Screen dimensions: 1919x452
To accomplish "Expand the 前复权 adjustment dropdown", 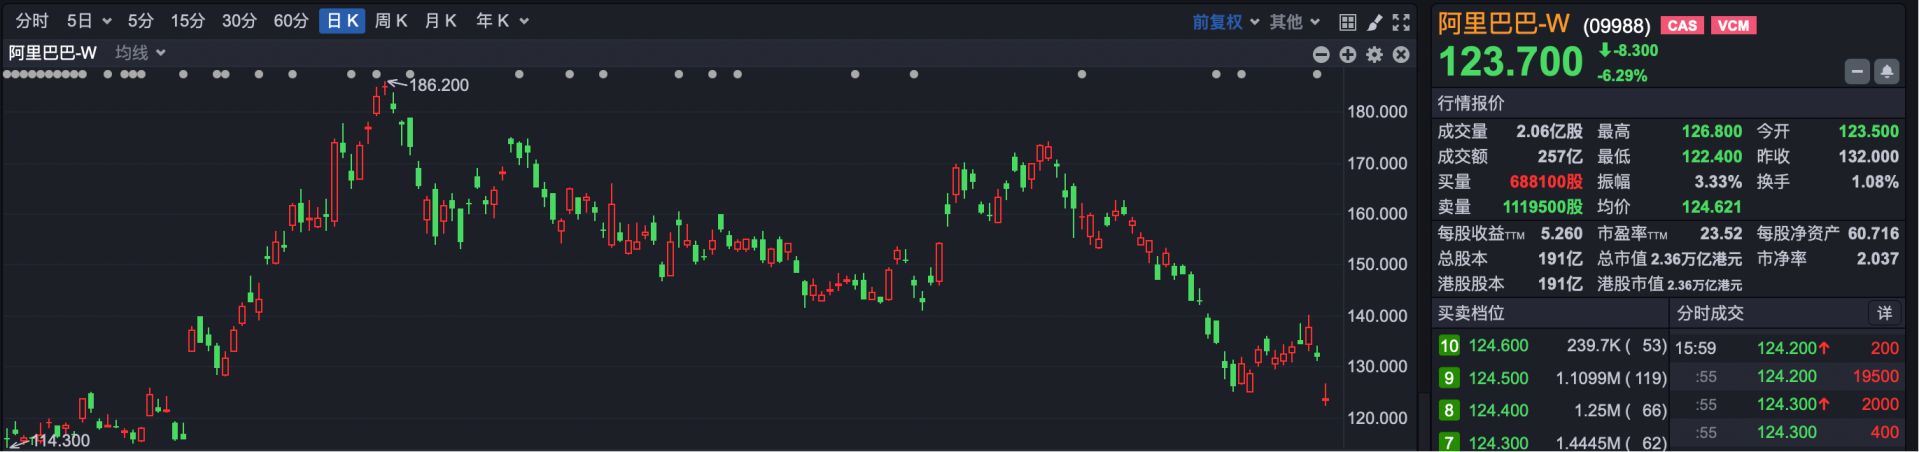I will pos(1225,22).
